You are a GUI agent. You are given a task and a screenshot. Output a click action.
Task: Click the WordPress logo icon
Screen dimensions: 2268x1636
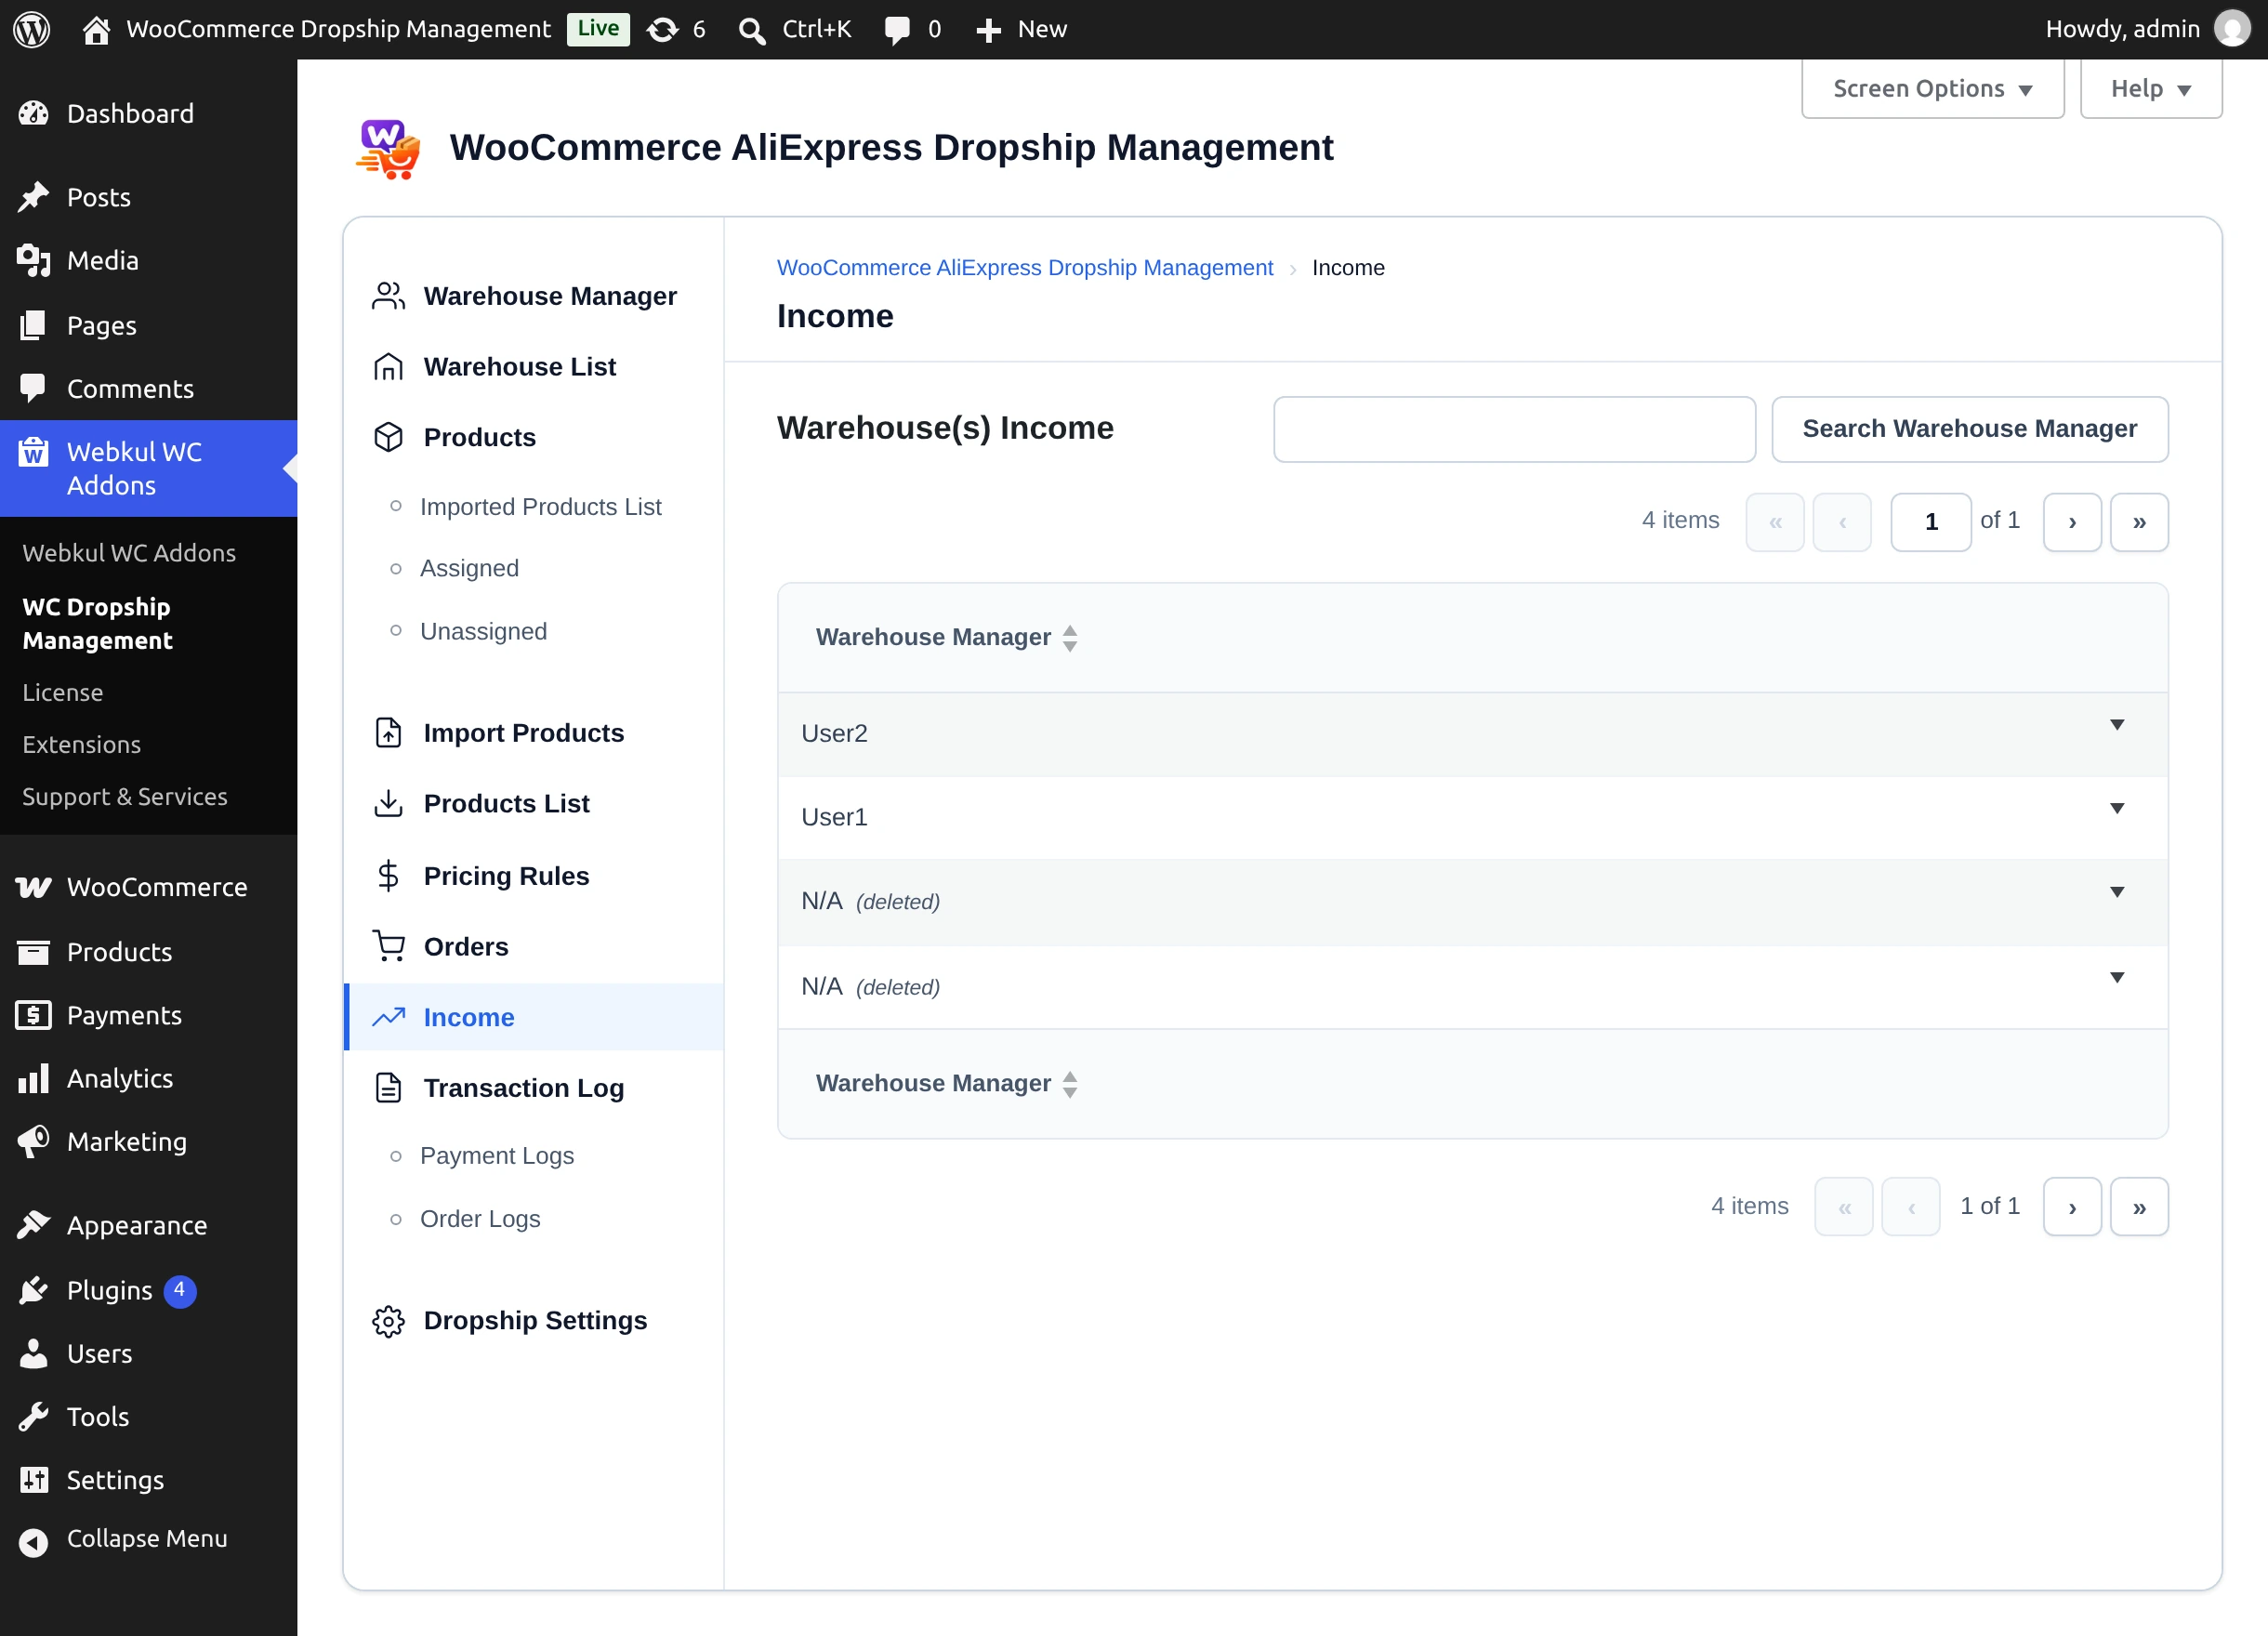[x=32, y=29]
